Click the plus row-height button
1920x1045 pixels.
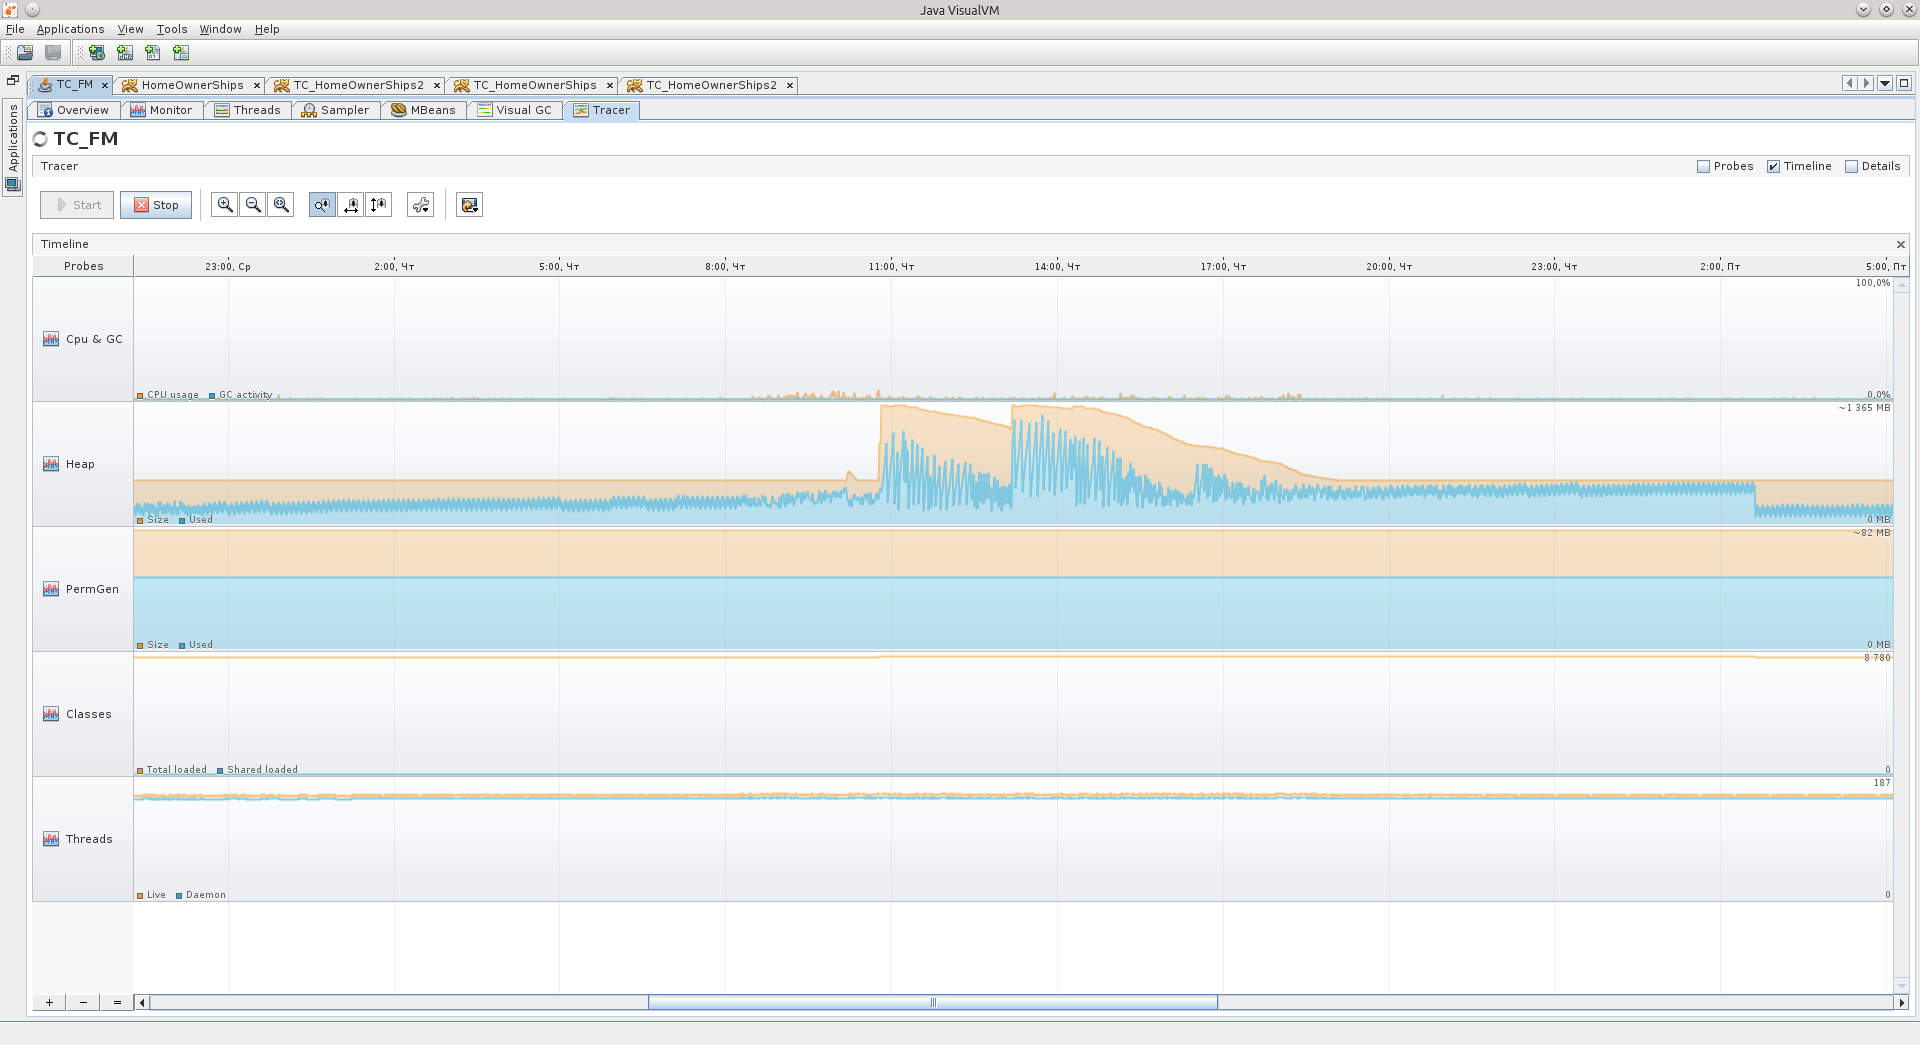click(x=49, y=1002)
